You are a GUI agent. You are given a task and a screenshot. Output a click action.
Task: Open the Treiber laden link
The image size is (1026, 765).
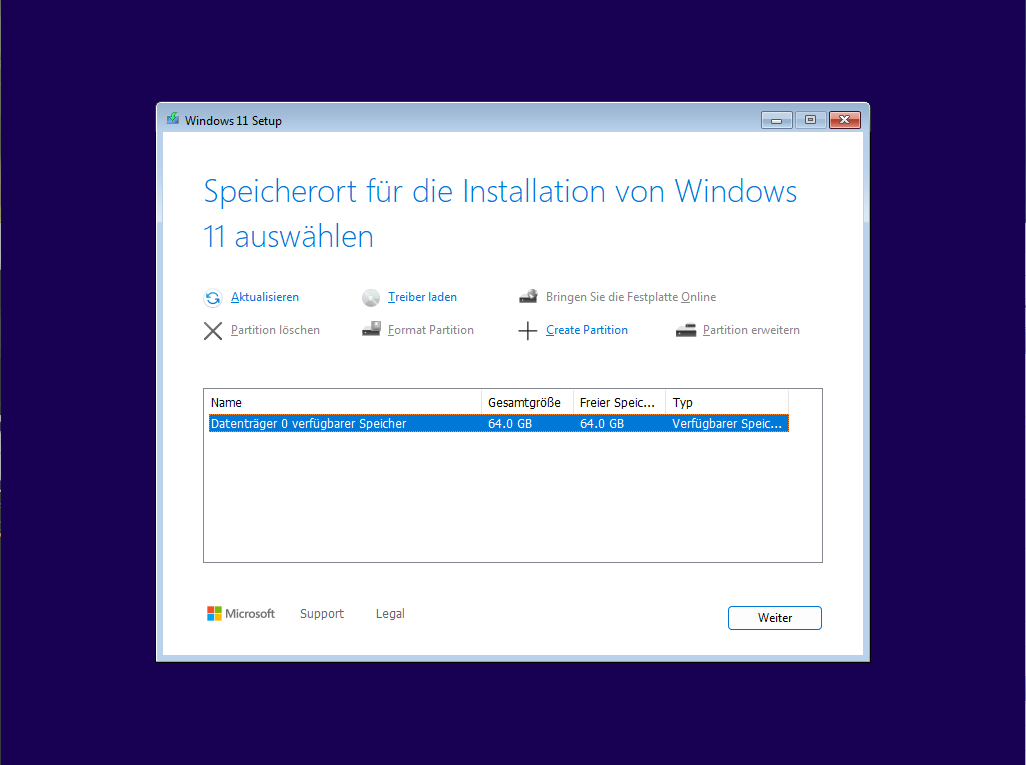(x=422, y=297)
